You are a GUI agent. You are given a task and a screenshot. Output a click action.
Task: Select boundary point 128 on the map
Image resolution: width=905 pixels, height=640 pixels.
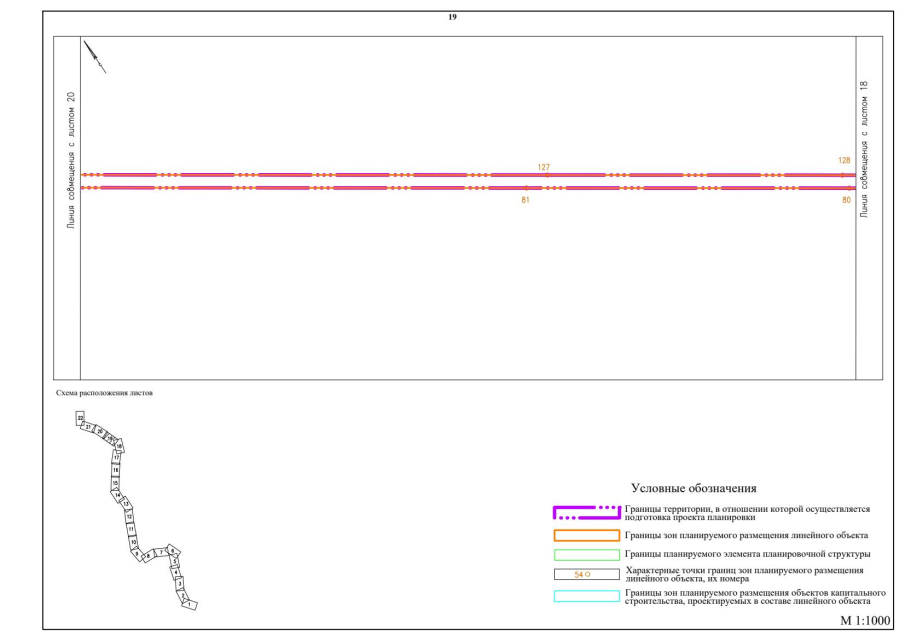(x=843, y=175)
